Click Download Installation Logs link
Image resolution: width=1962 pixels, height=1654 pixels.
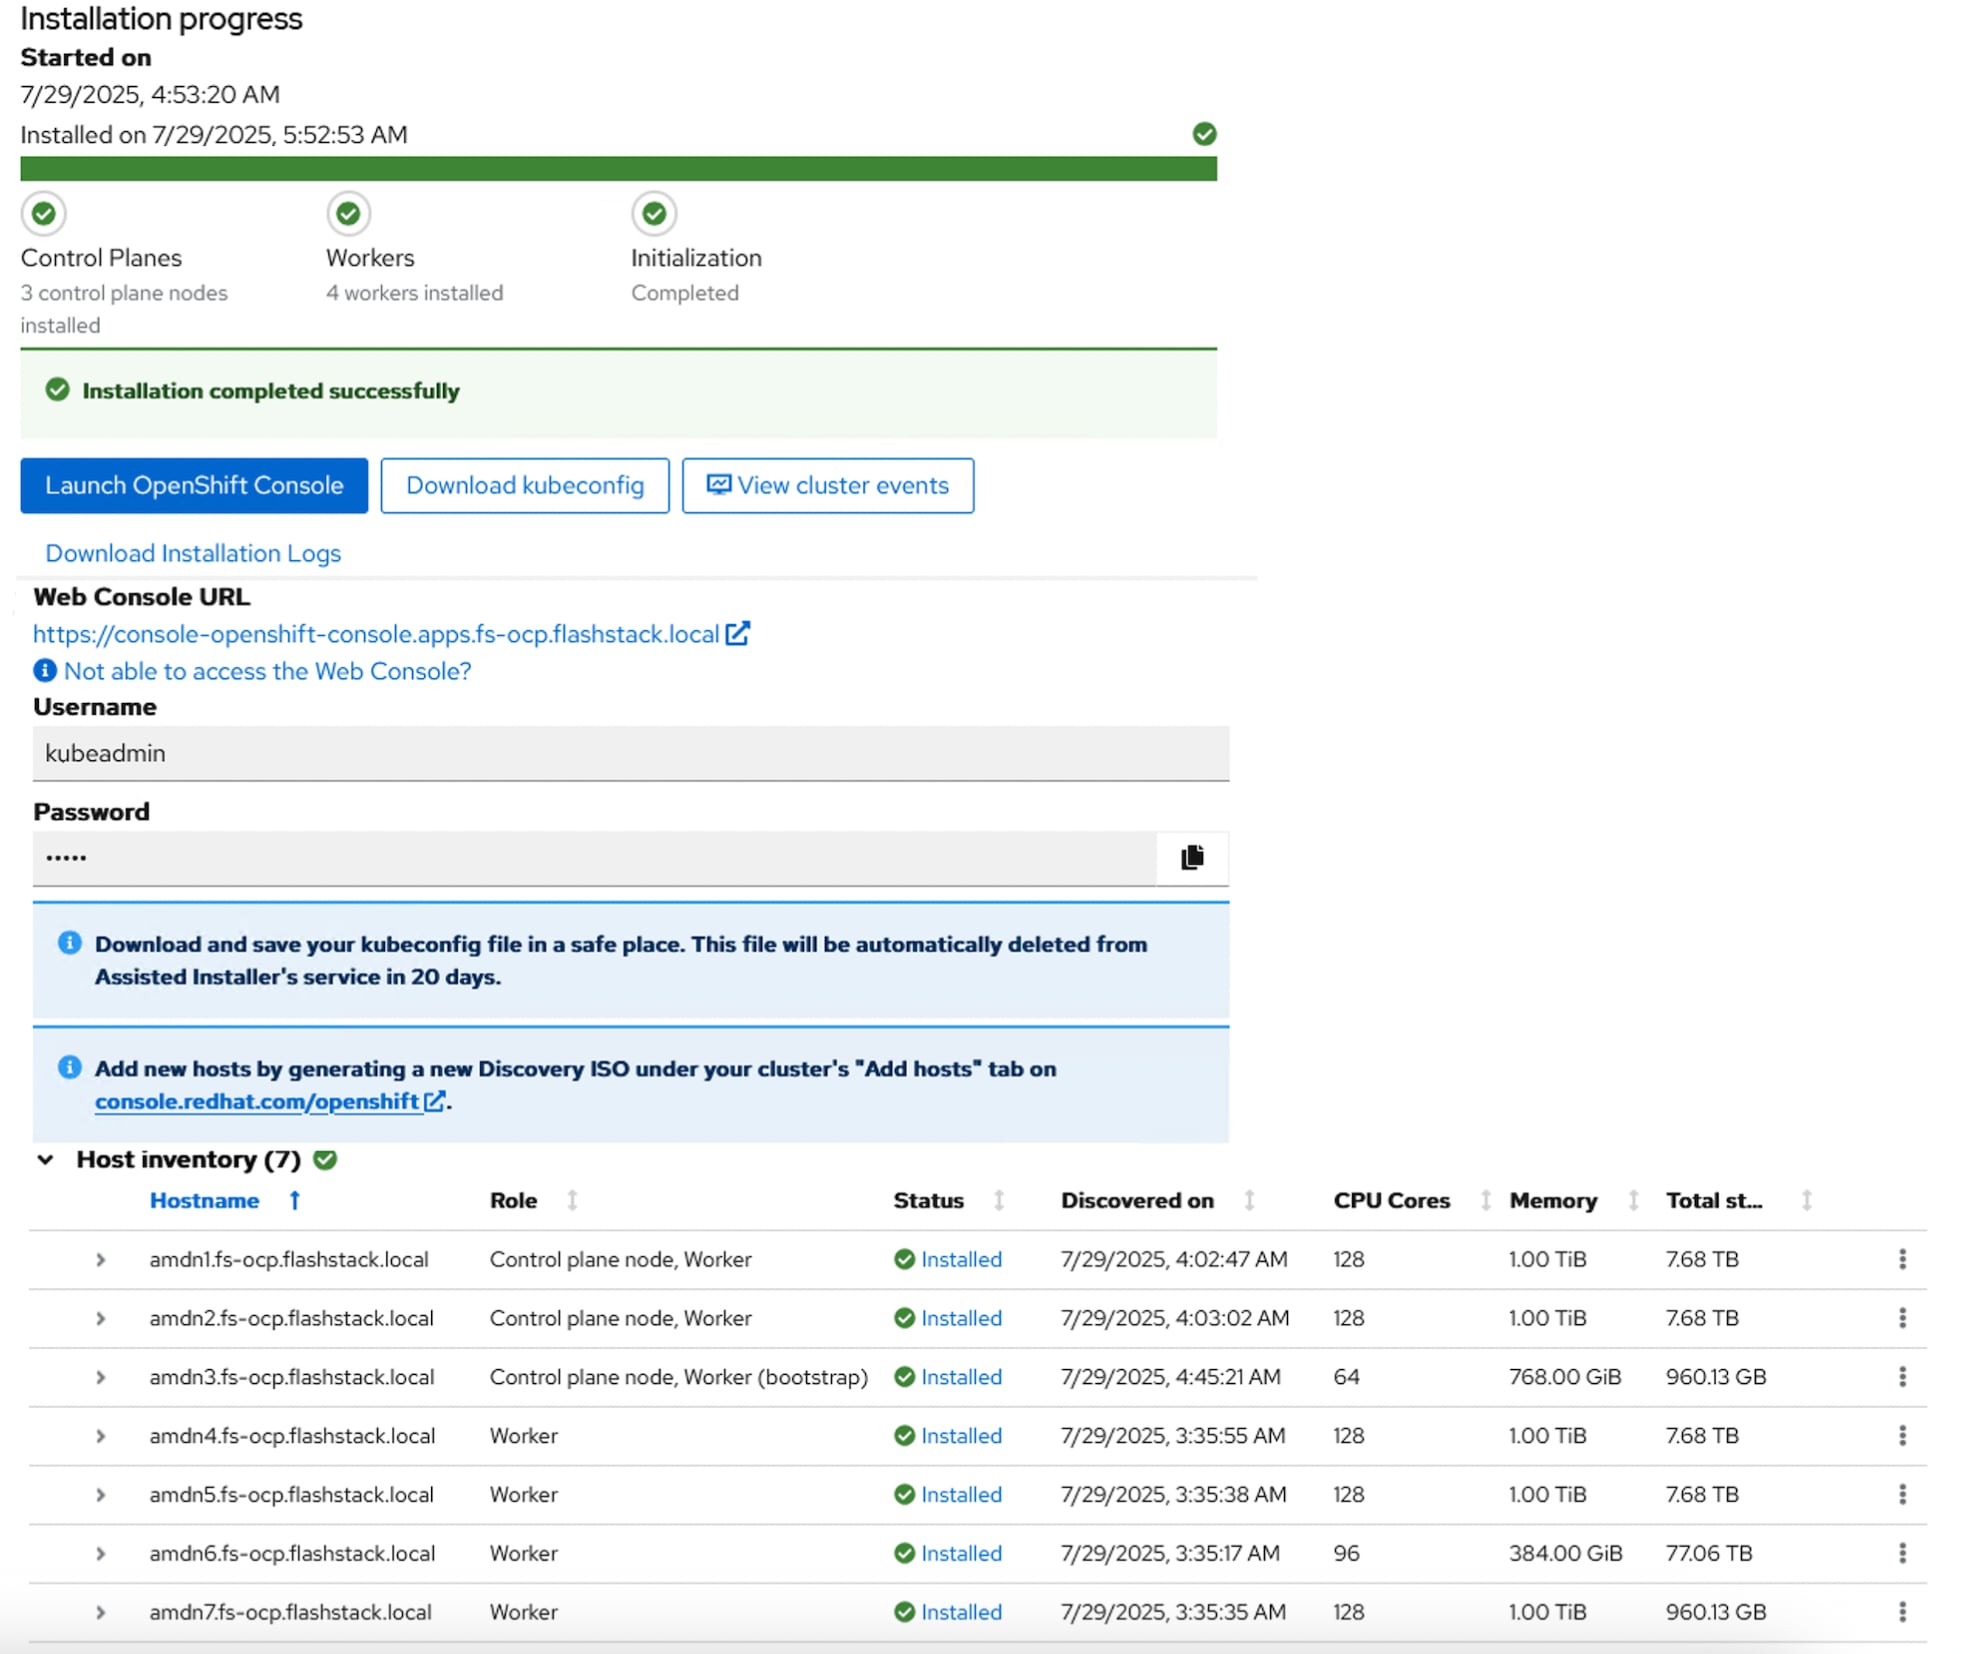pos(193,553)
